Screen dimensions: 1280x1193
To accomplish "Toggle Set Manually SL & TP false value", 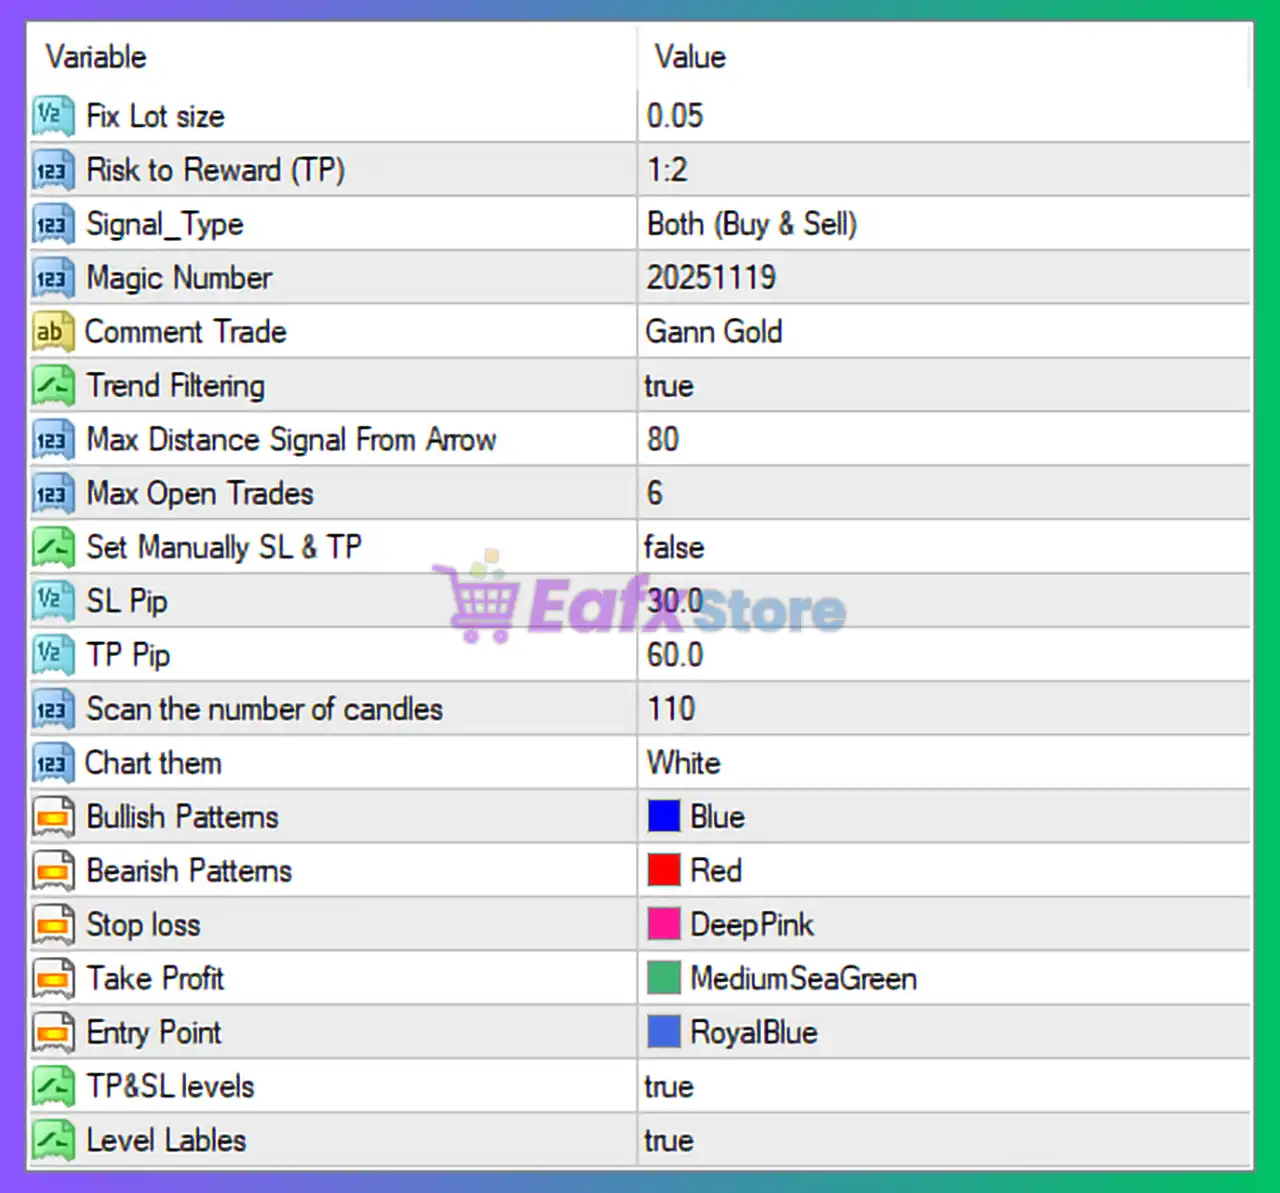I will (674, 547).
